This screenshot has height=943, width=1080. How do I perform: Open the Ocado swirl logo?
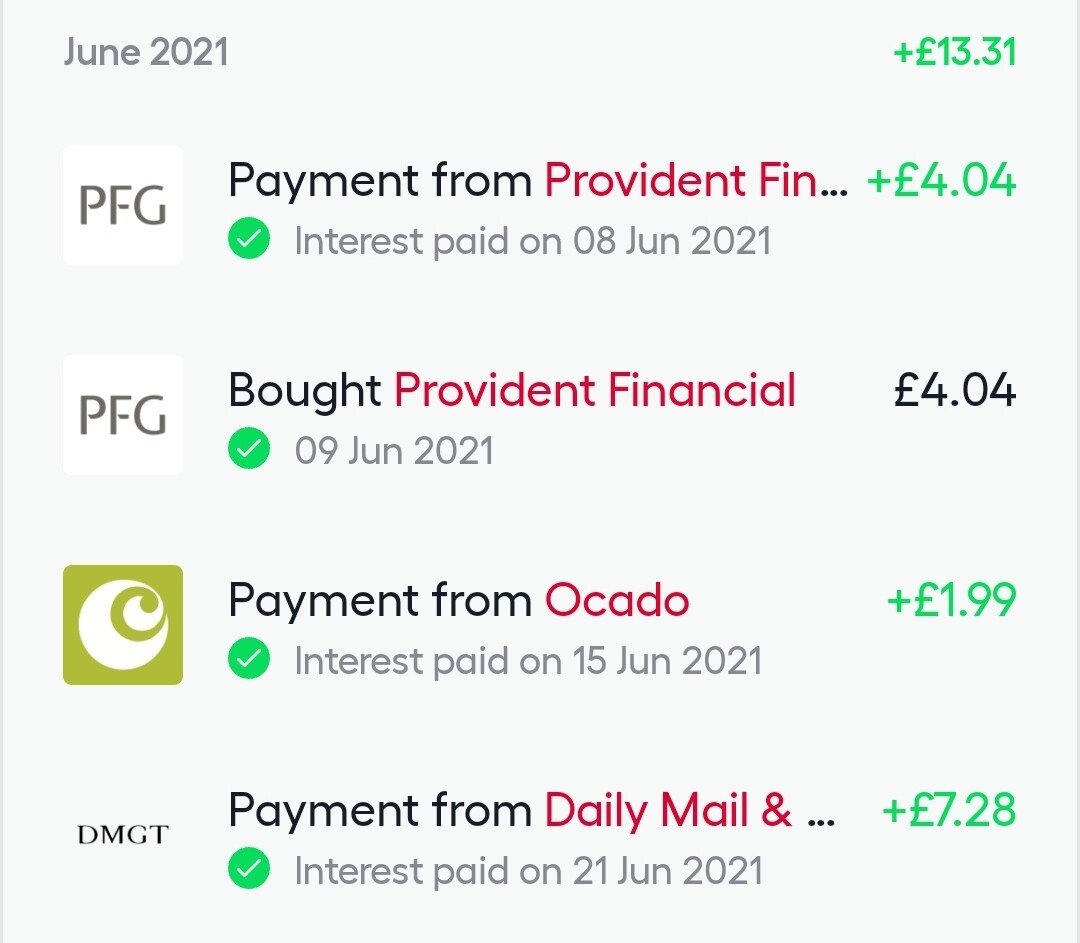[x=123, y=625]
